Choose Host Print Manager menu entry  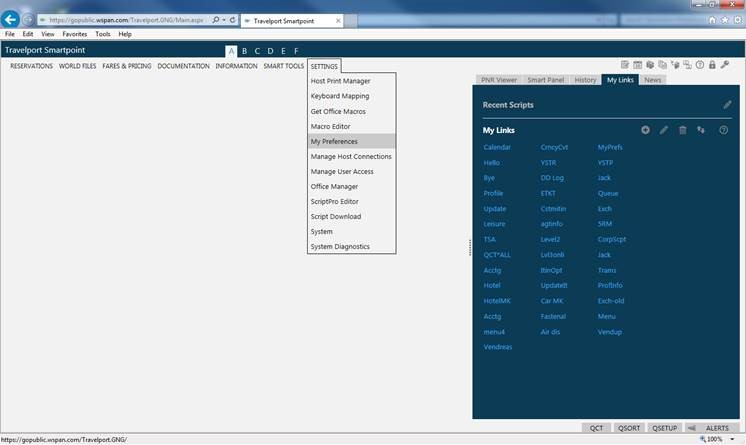click(x=351, y=81)
